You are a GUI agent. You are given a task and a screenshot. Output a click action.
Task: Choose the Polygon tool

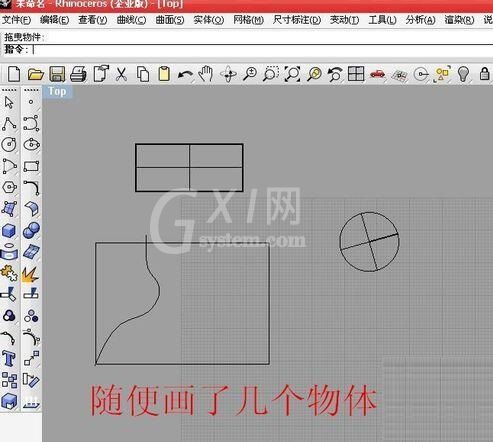(x=9, y=187)
